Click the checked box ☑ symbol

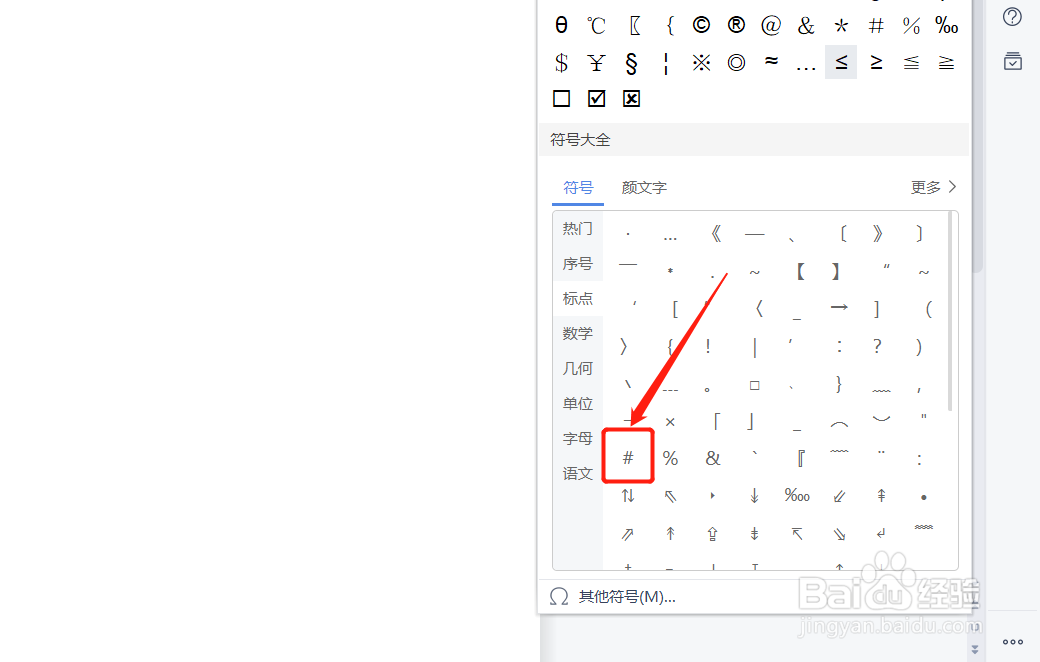[x=596, y=98]
